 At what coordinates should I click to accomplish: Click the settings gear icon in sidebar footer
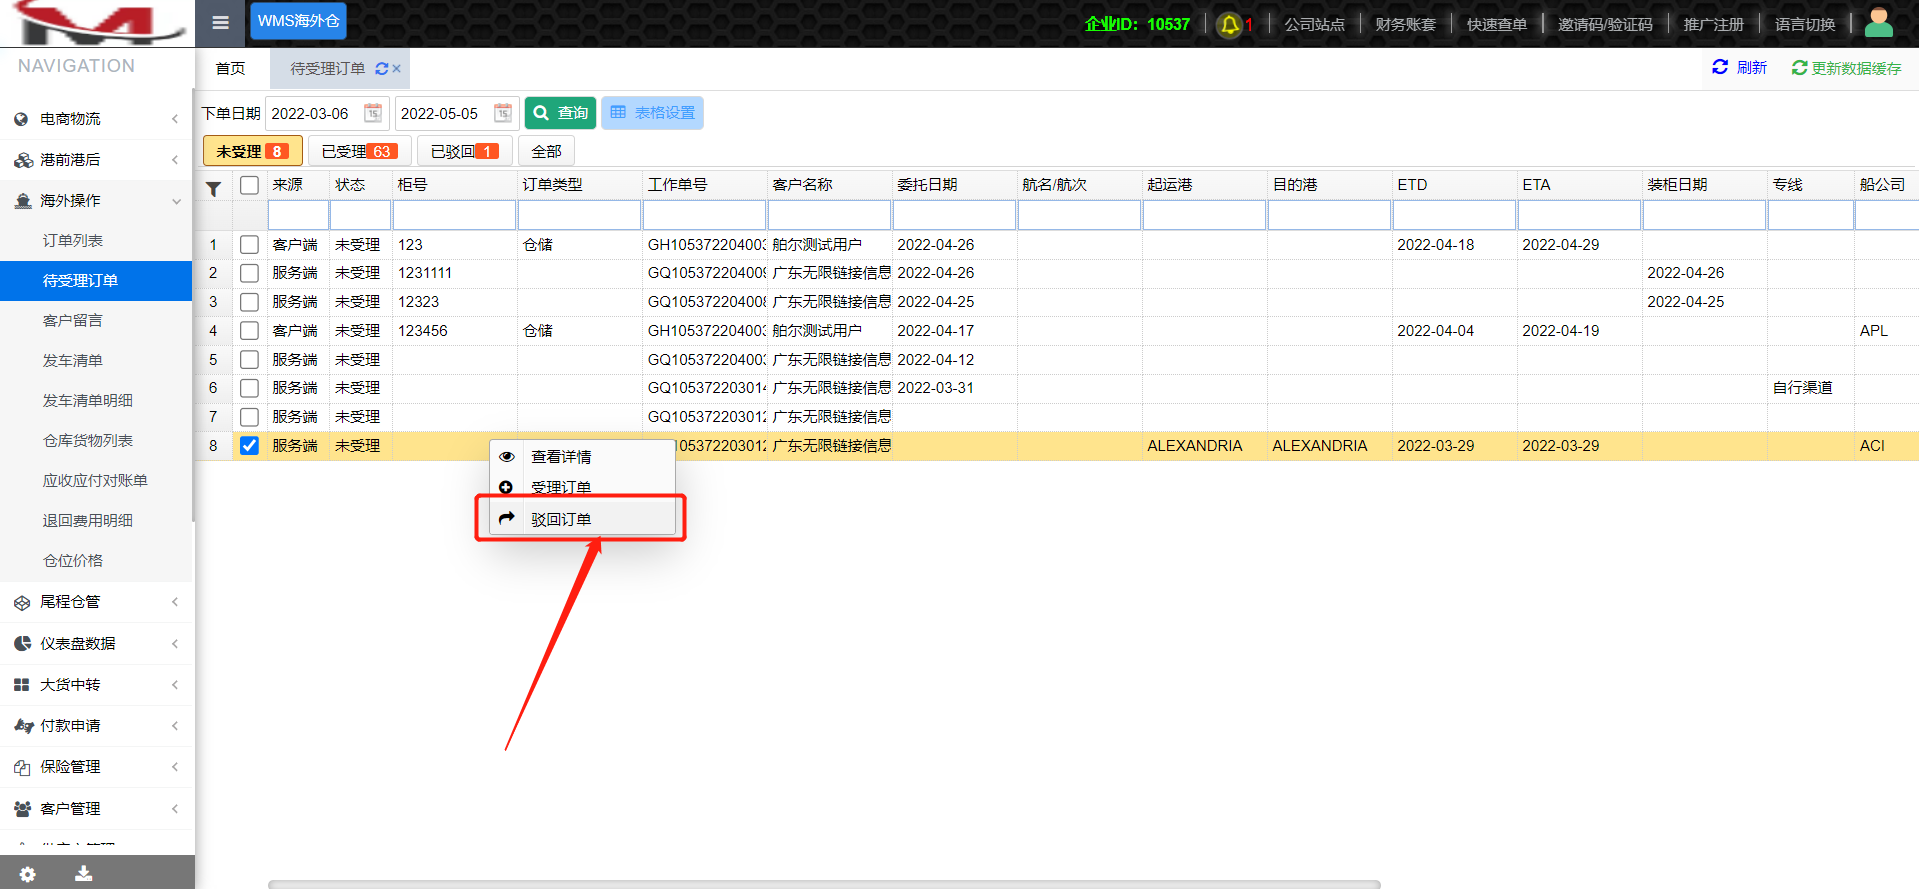click(x=28, y=874)
